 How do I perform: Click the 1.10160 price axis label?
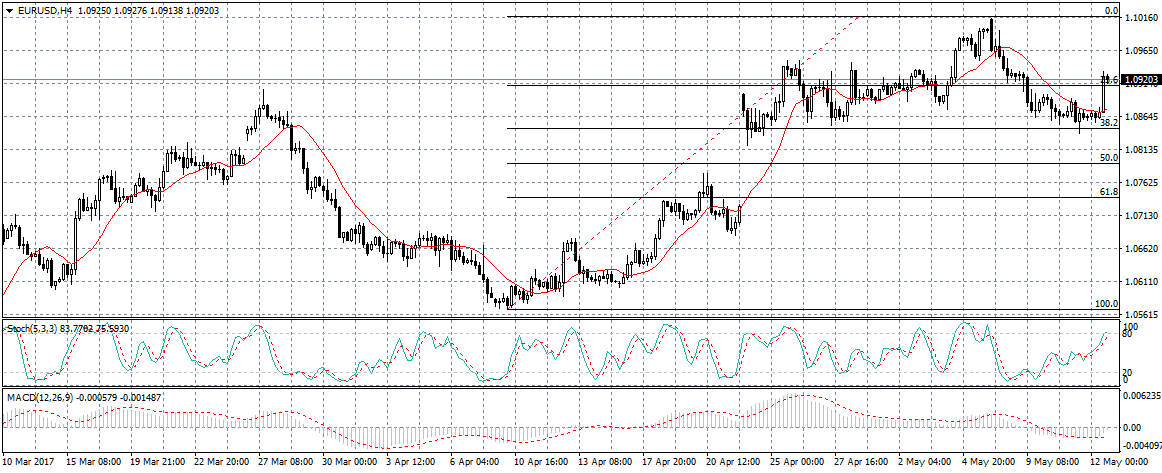coord(1140,18)
